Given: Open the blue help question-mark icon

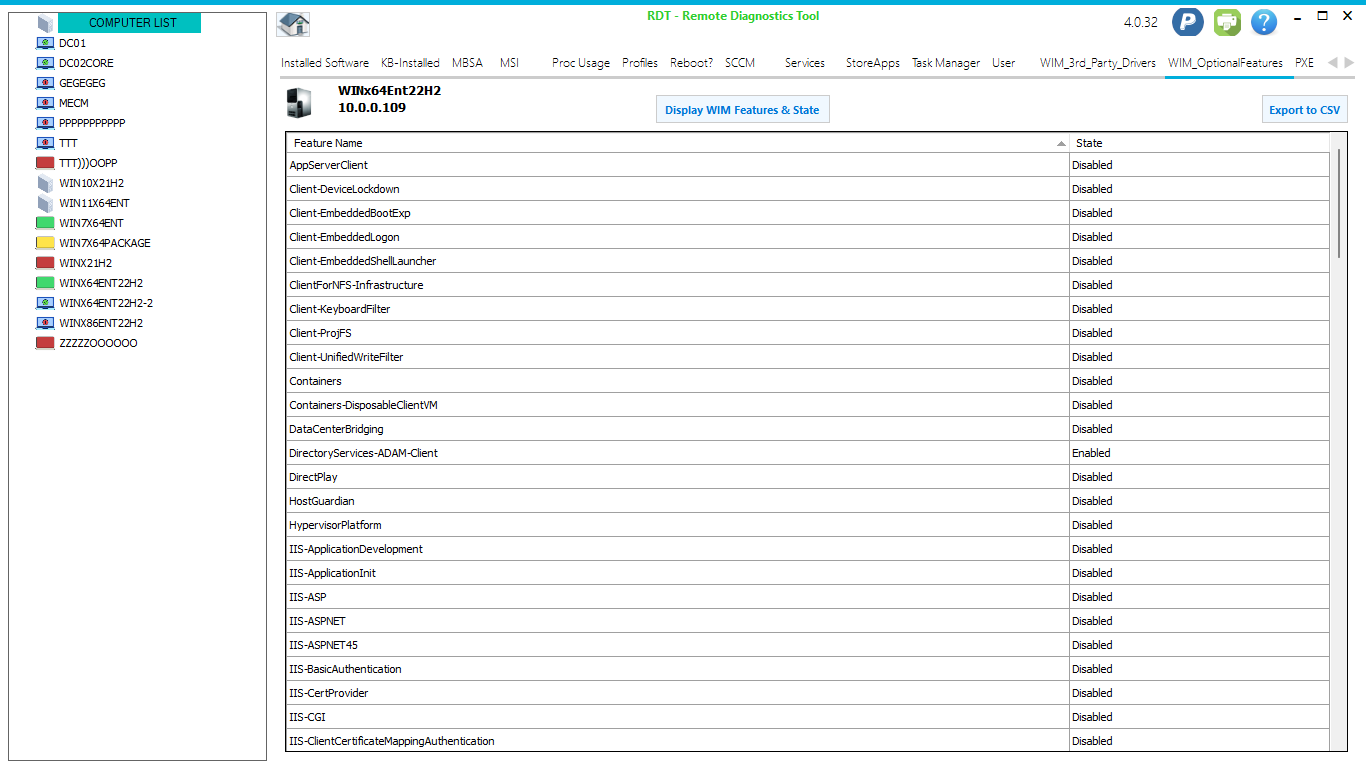Looking at the screenshot, I should (x=1264, y=22).
